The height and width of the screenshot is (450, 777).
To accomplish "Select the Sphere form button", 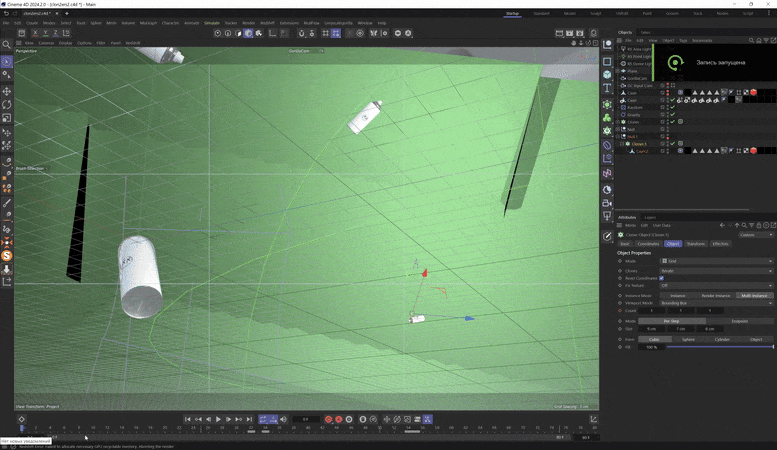I will tap(688, 339).
